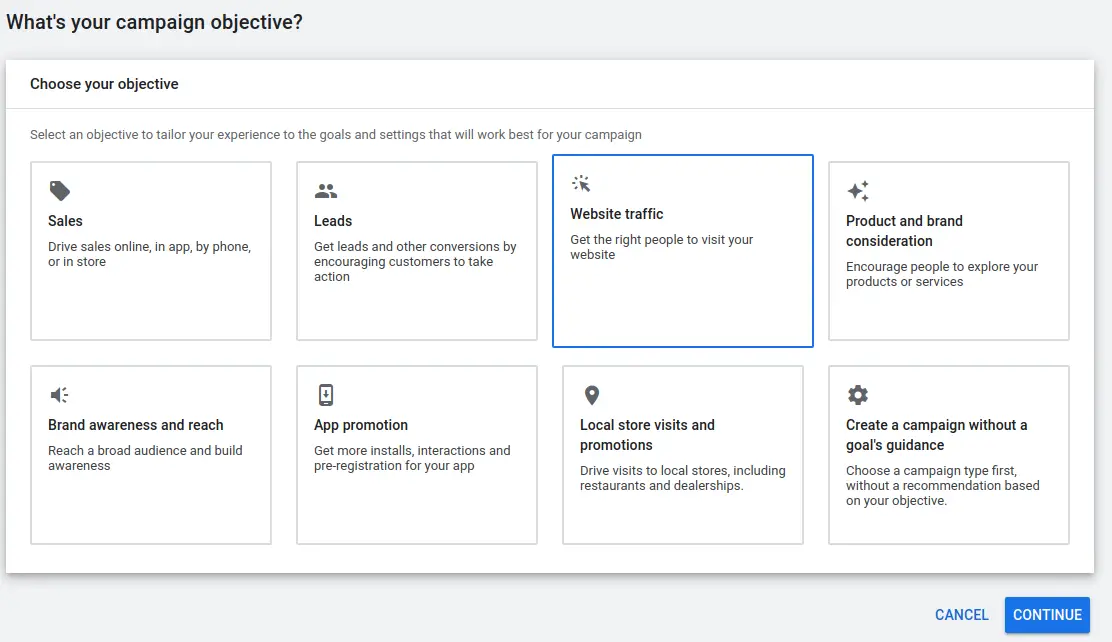Click the price tag icon on Sales card
This screenshot has width=1112, height=642.
click(59, 190)
